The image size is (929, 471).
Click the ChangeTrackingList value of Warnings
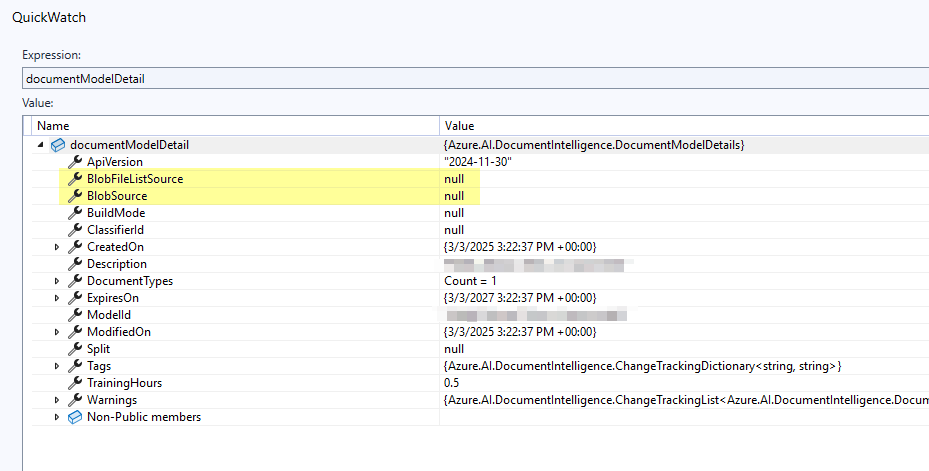coord(686,400)
